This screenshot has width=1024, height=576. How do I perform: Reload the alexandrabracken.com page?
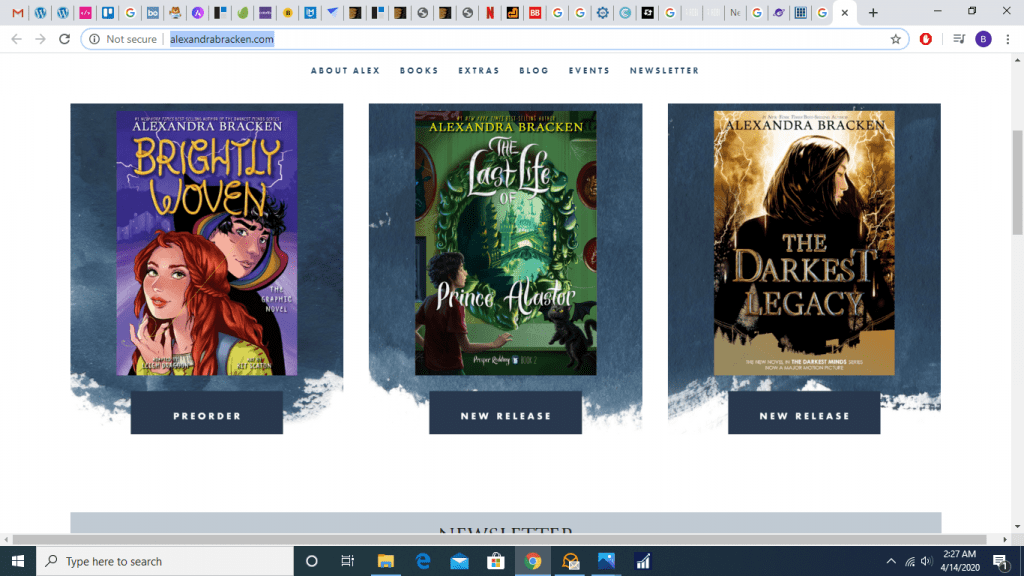[x=64, y=39]
